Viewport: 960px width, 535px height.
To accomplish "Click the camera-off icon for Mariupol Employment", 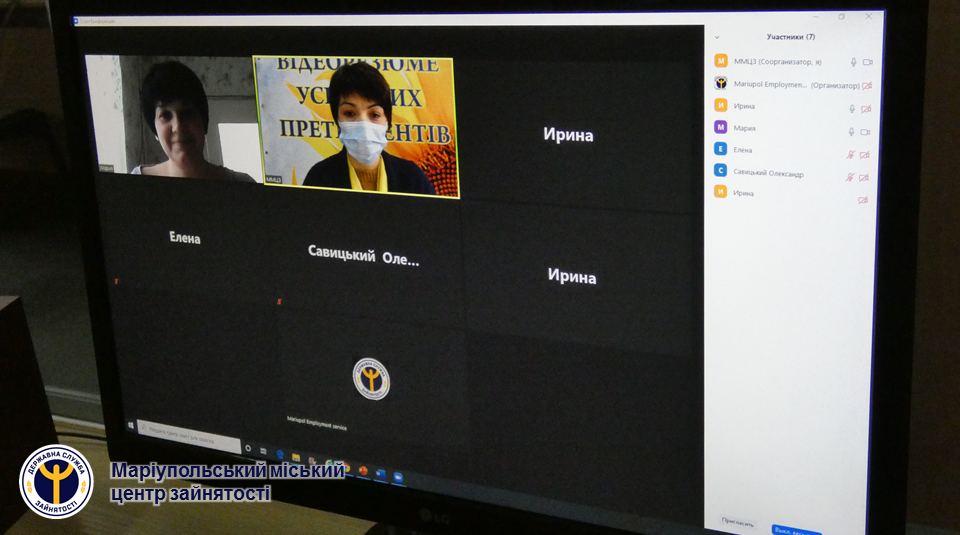I will [x=866, y=86].
